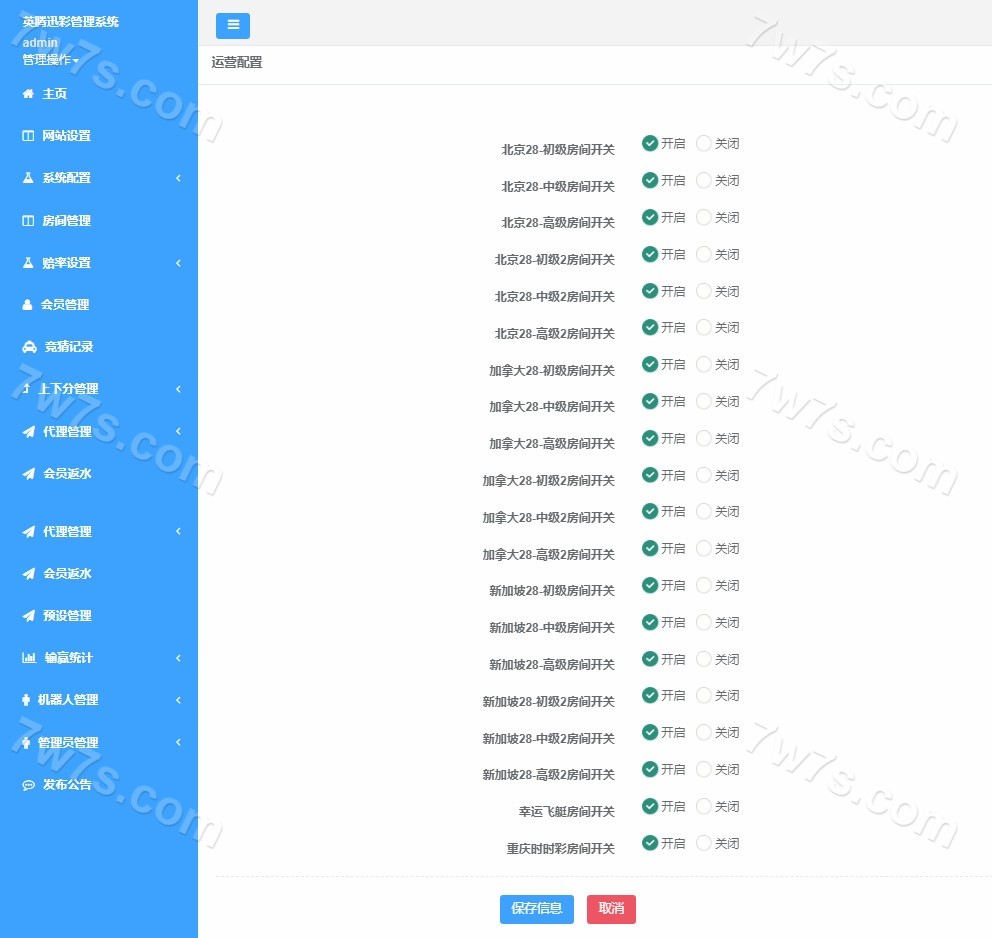Open the 网站设置 menu item
This screenshot has height=938, width=992.
(66, 136)
